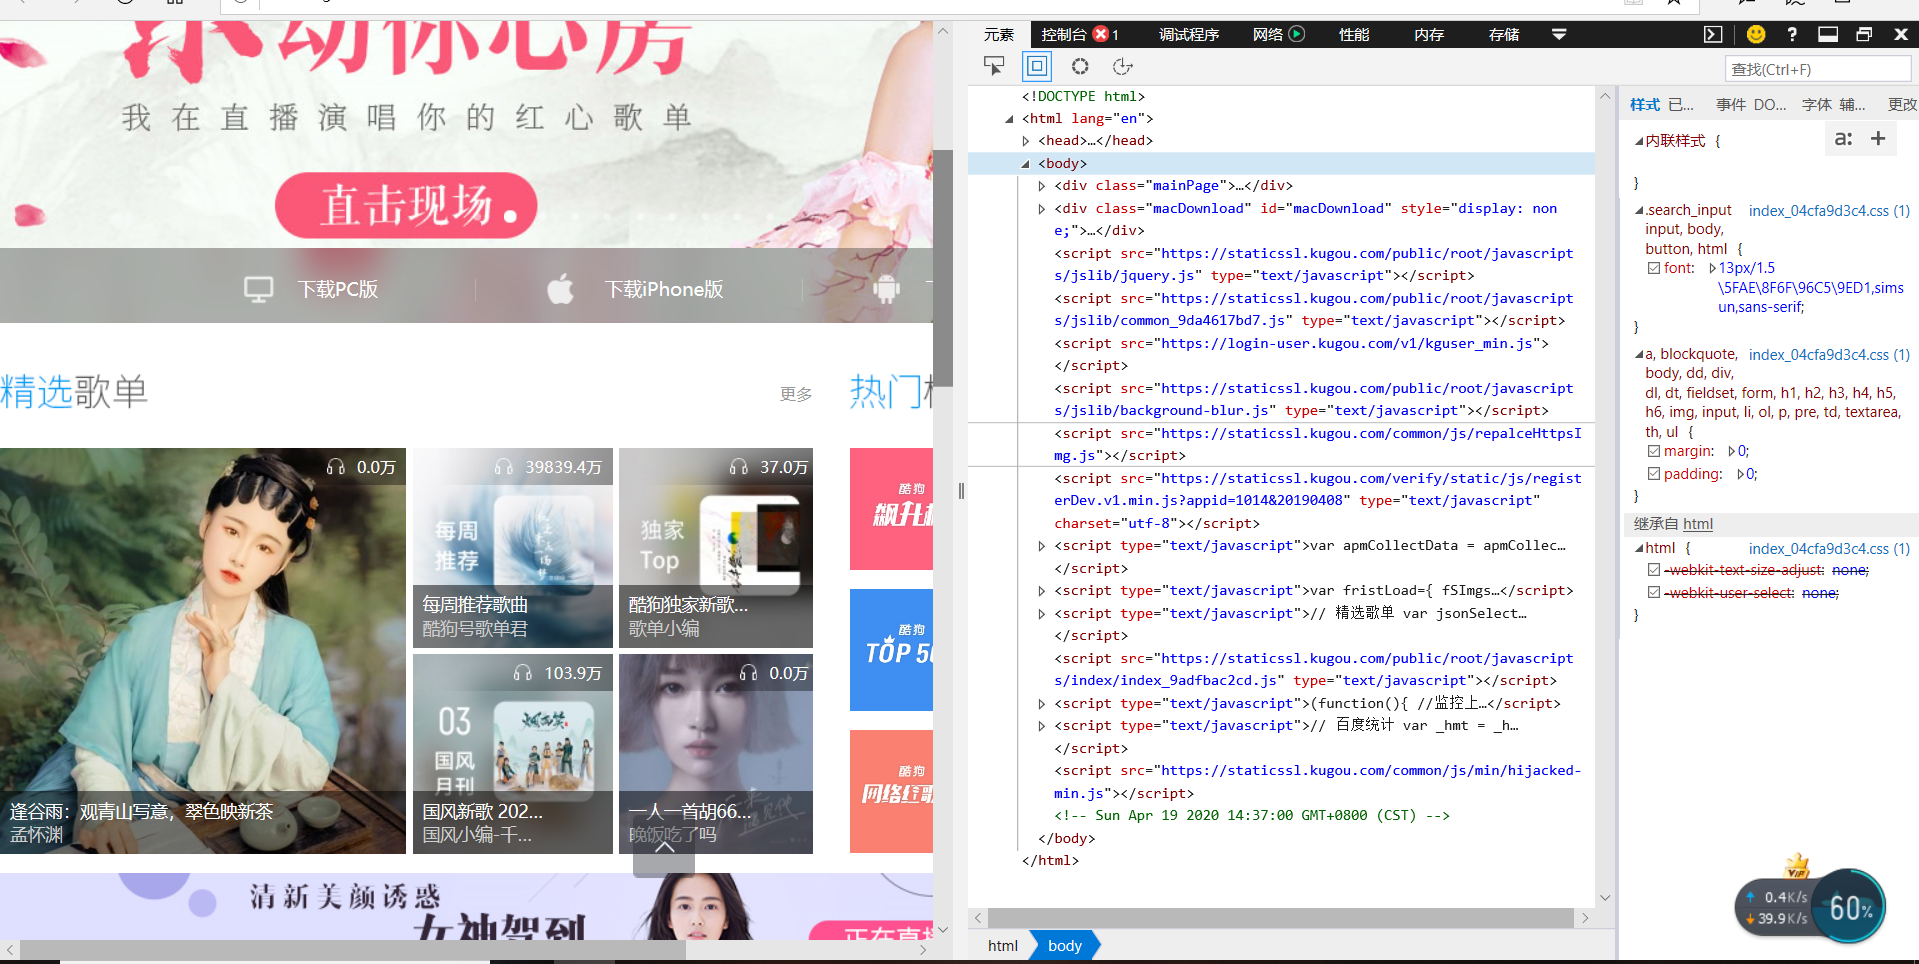Click the a: pseudo-class state button
This screenshot has height=964, width=1919.
pyautogui.click(x=1843, y=139)
